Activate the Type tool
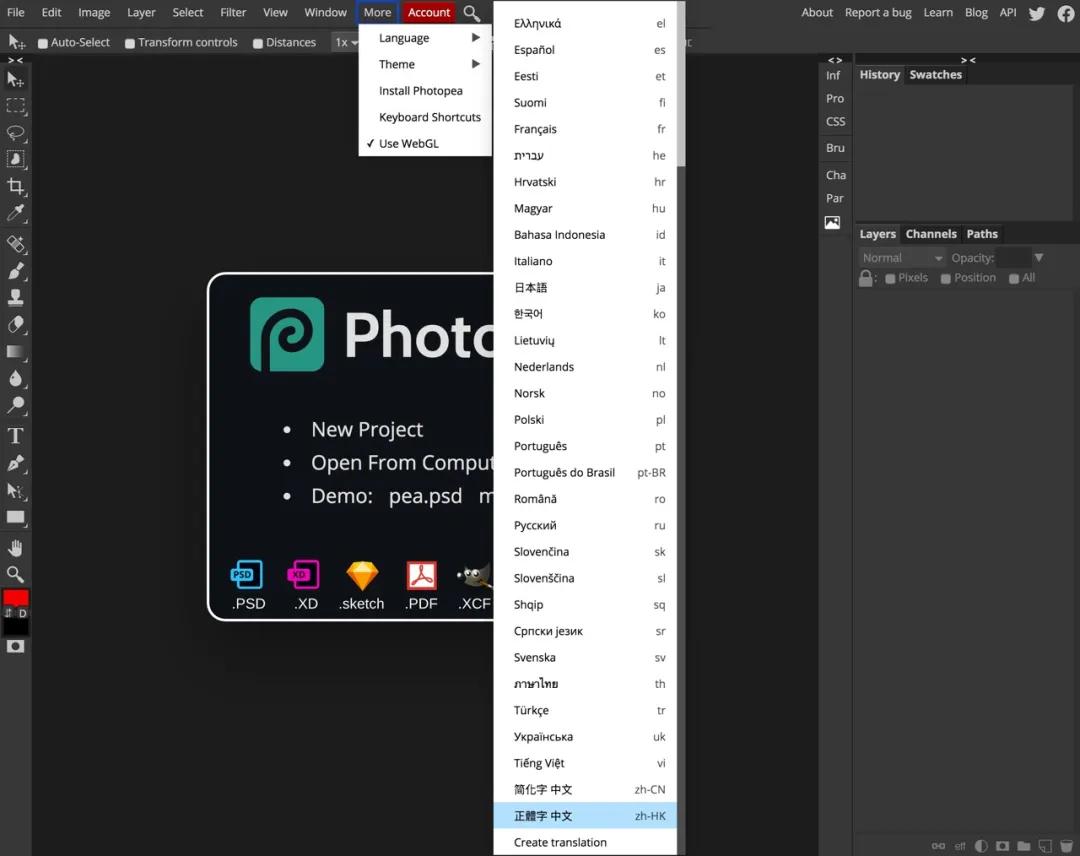1080x856 pixels. (x=16, y=436)
